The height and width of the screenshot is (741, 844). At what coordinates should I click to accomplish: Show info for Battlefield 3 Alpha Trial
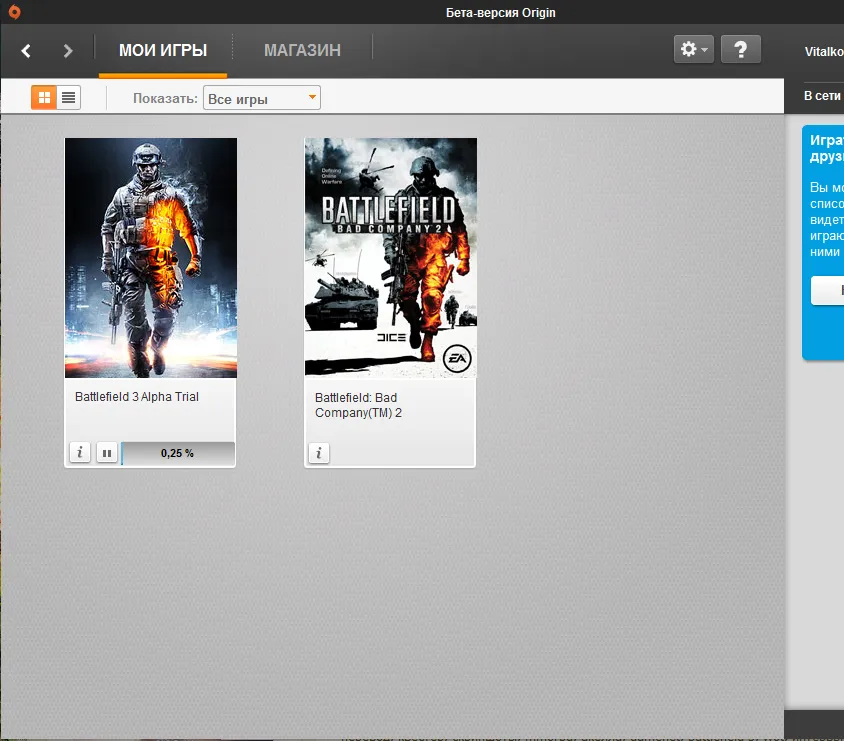click(80, 453)
